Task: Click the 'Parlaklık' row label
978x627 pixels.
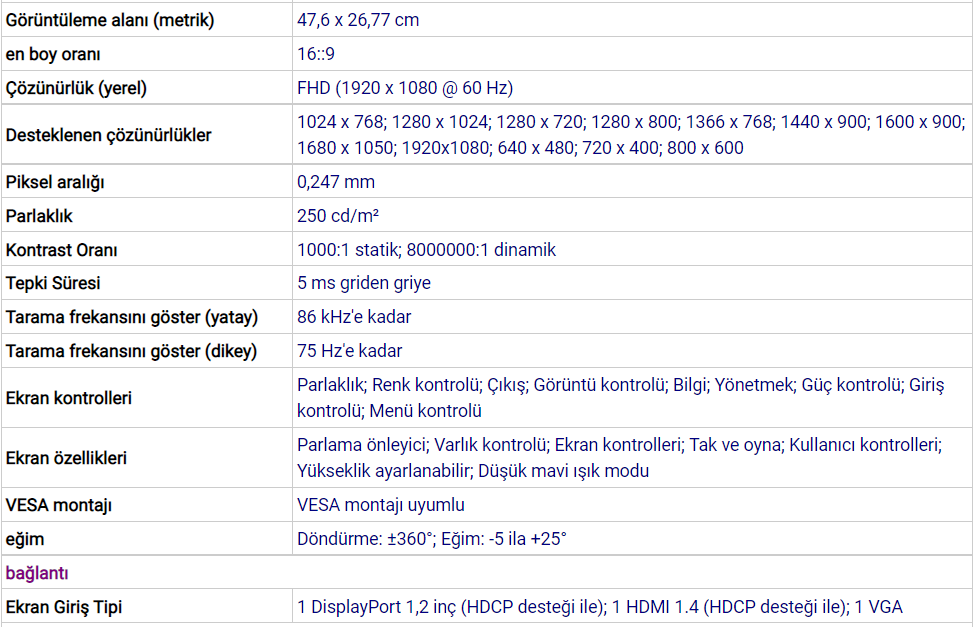Action: point(39,216)
